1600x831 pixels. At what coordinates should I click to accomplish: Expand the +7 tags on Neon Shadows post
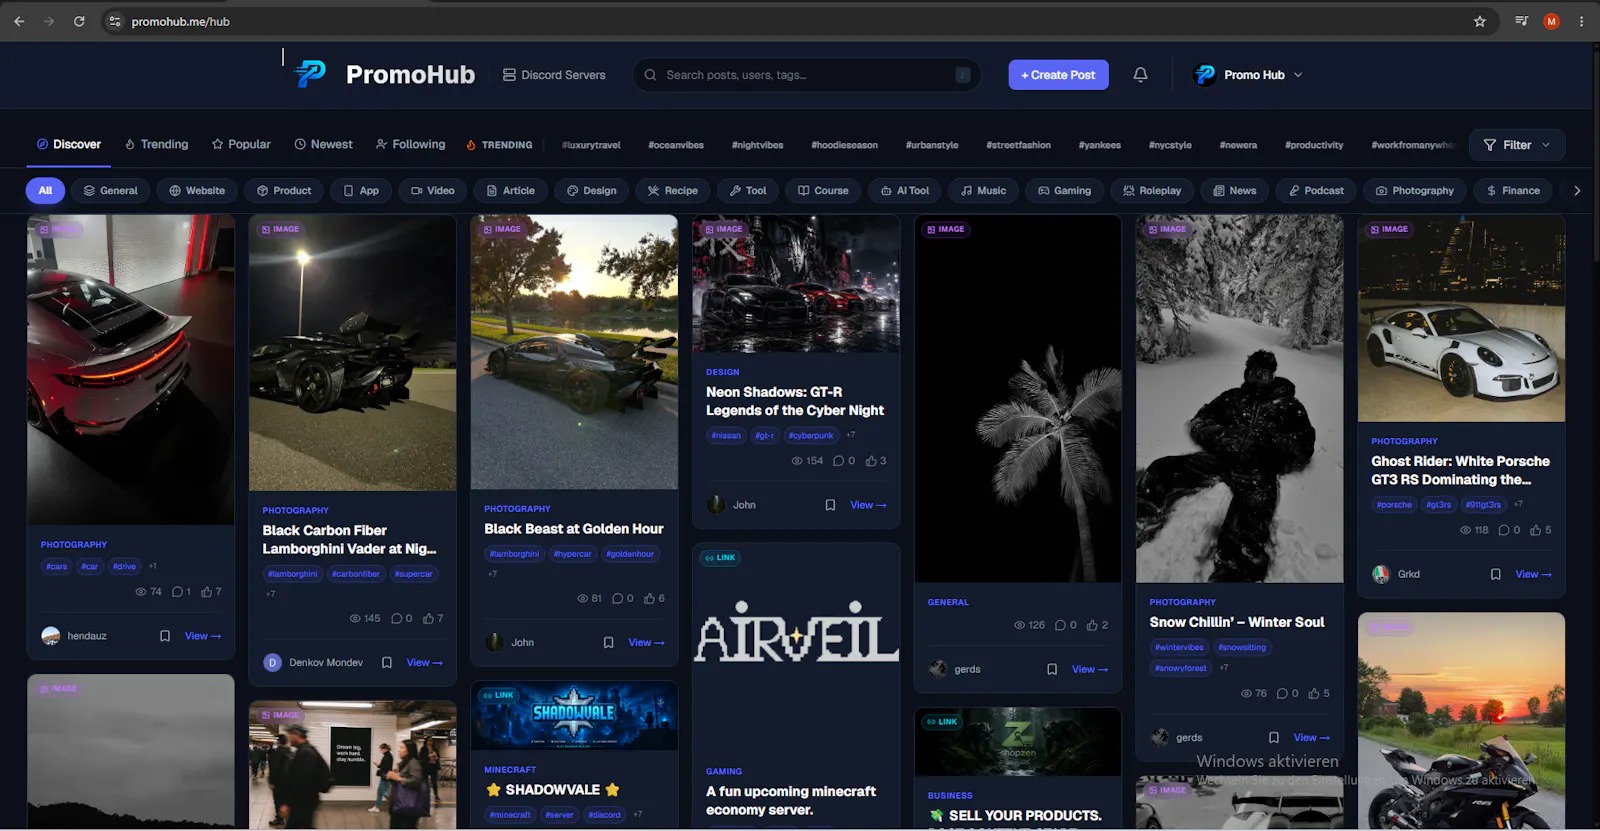tap(851, 436)
